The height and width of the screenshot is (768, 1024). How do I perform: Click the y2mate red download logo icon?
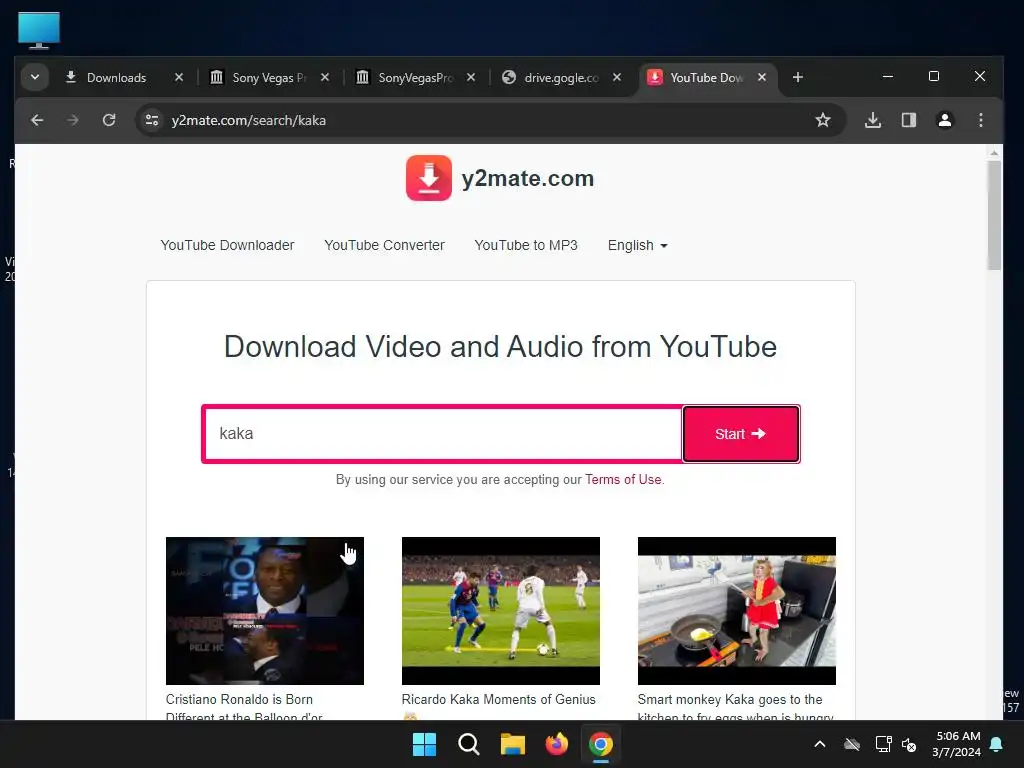pos(428,178)
